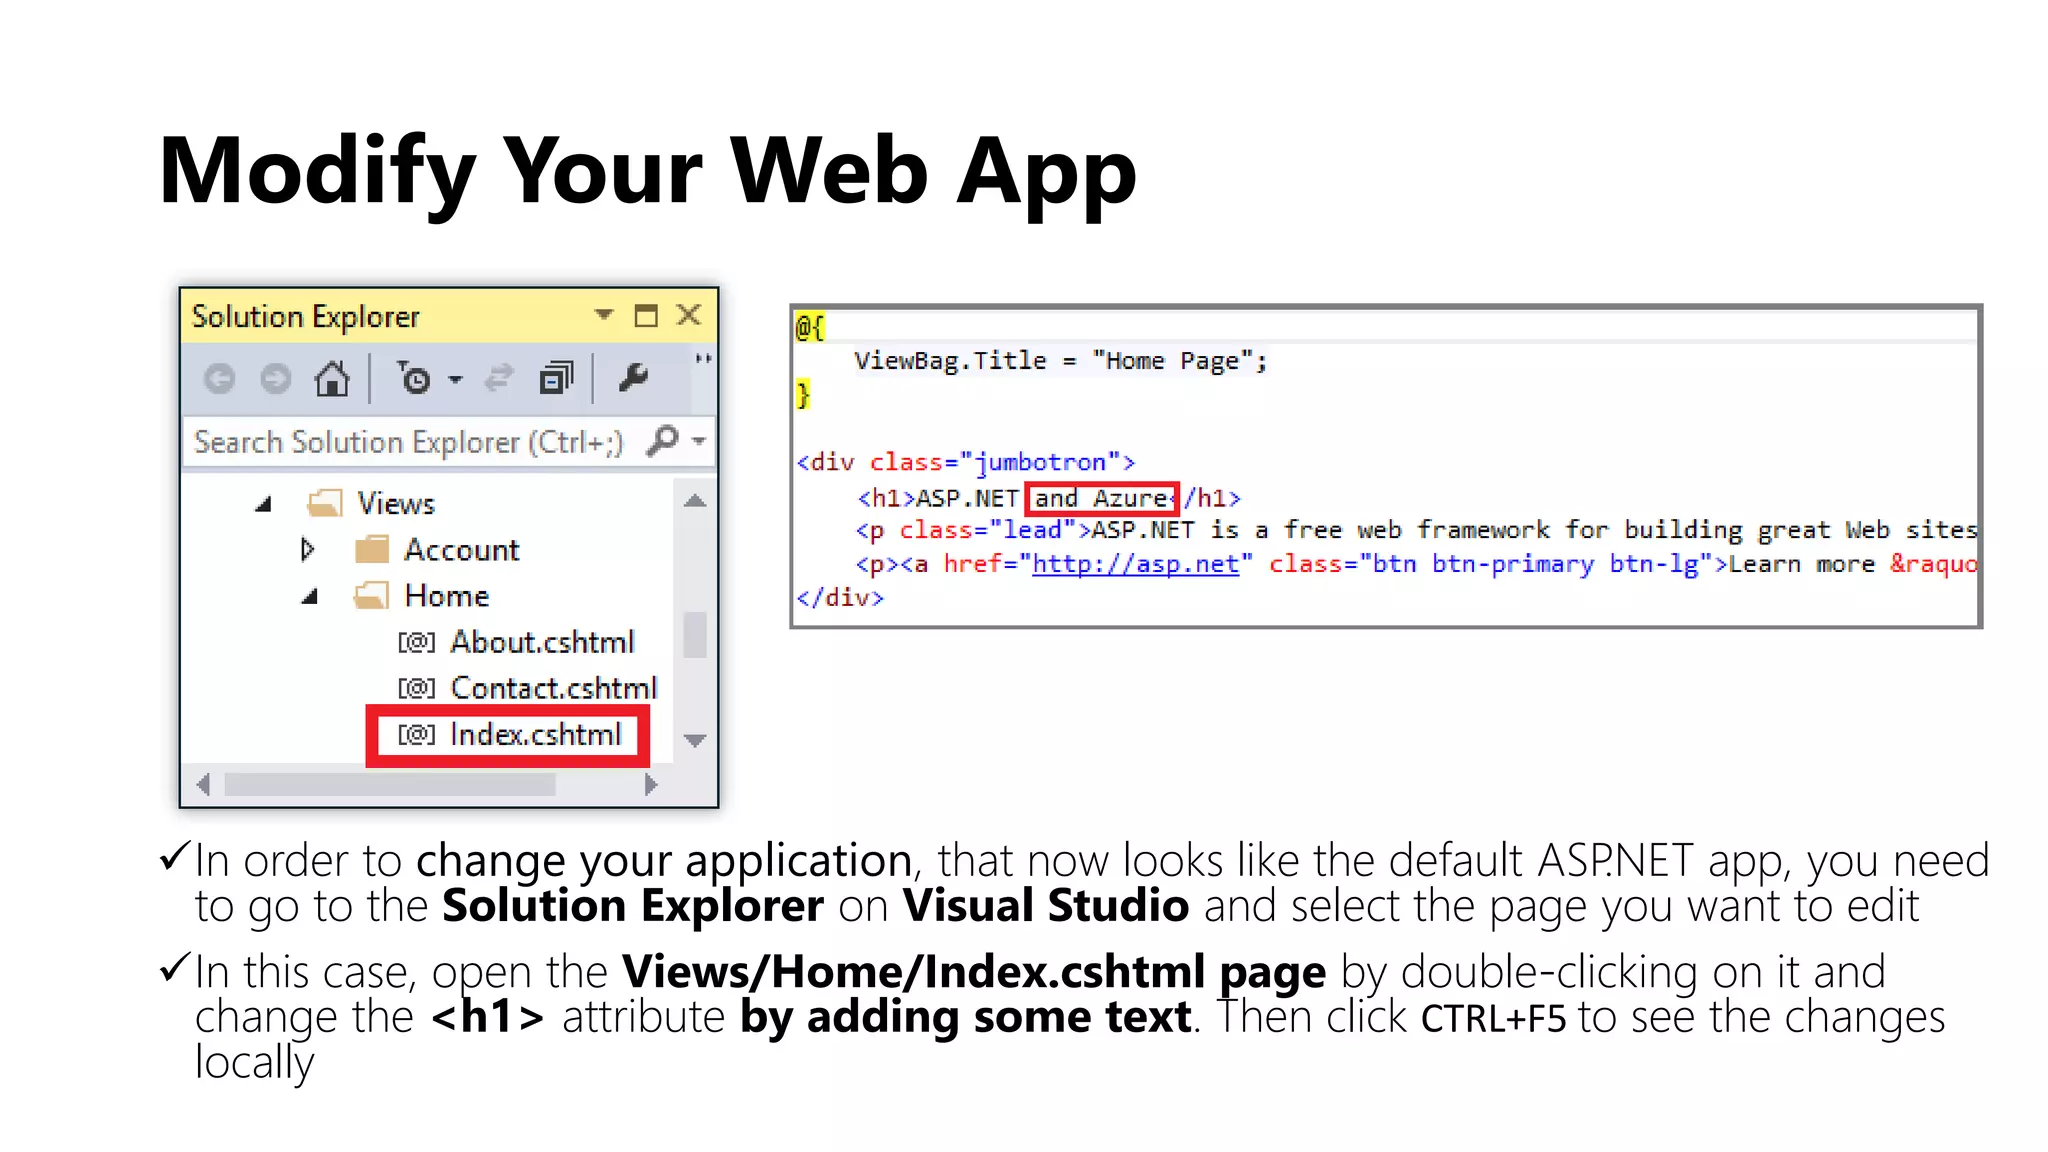2048x1152 pixels.
Task: Click the opening @{ Razor block marker
Action: pos(810,326)
